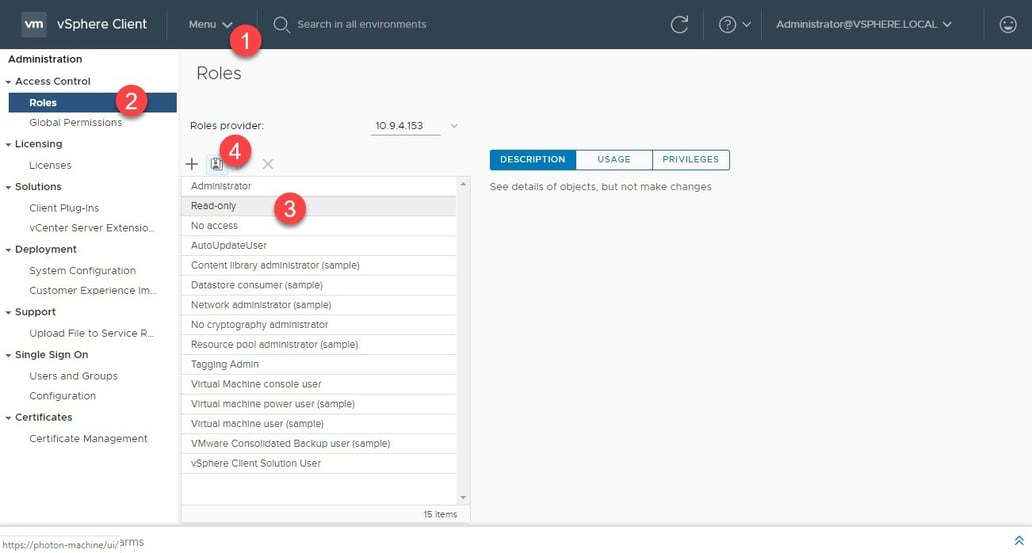
Task: Open the help question mark menu
Action: 733,25
